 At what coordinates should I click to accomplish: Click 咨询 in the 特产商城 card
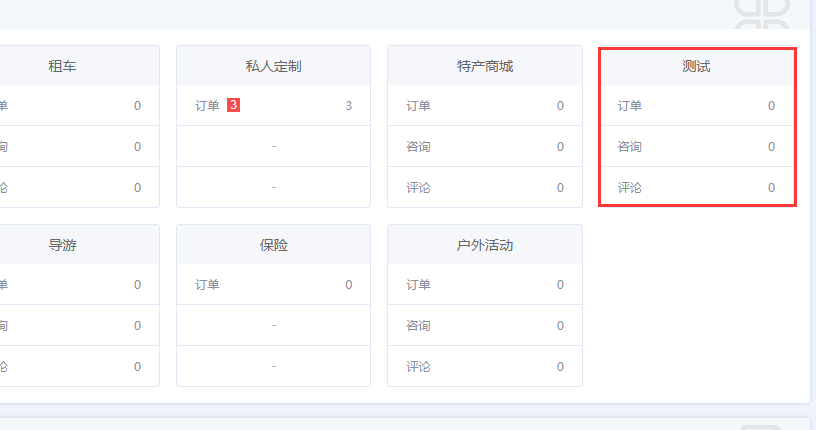[418, 147]
